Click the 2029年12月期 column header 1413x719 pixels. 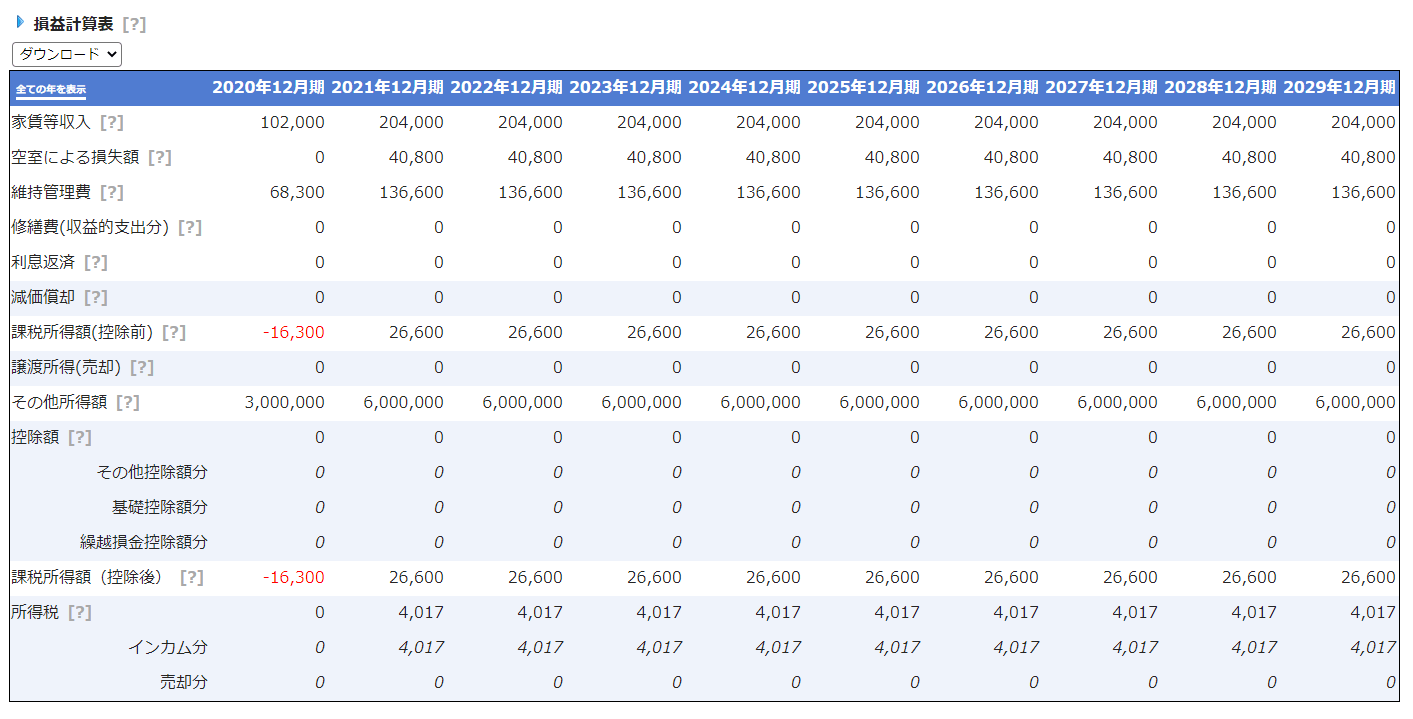[1339, 87]
